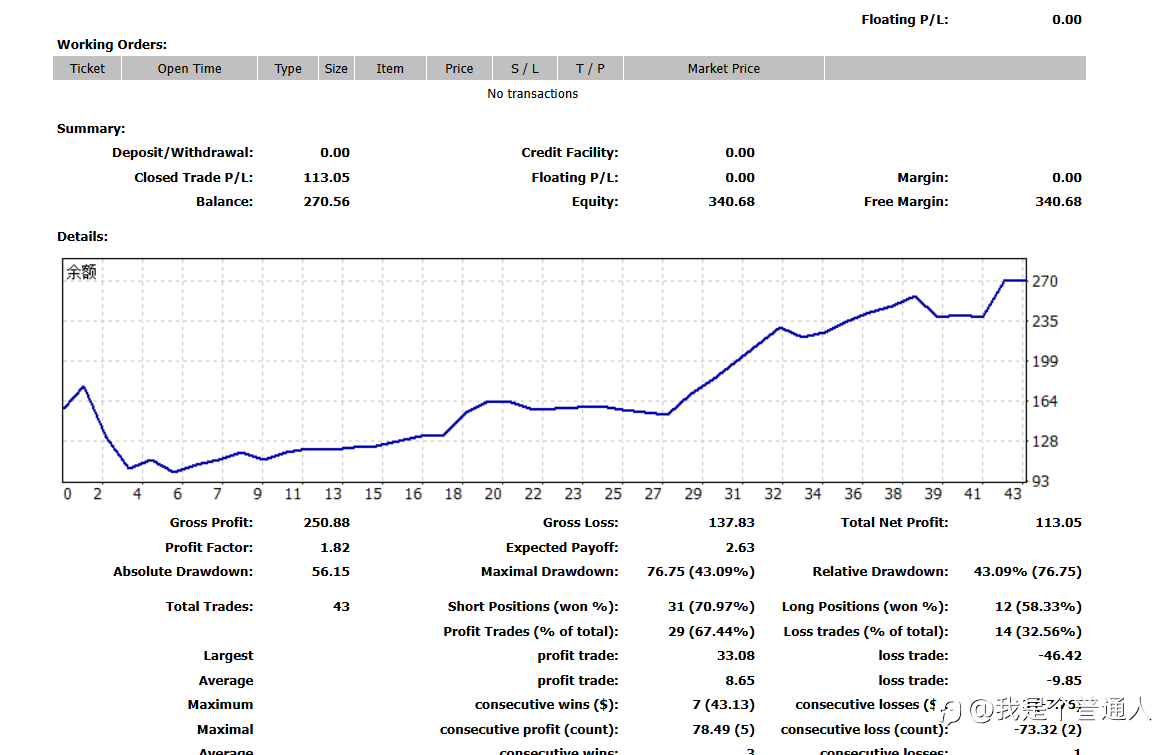
Task: Click the Deposit/Withdrawal label
Action: [x=183, y=152]
